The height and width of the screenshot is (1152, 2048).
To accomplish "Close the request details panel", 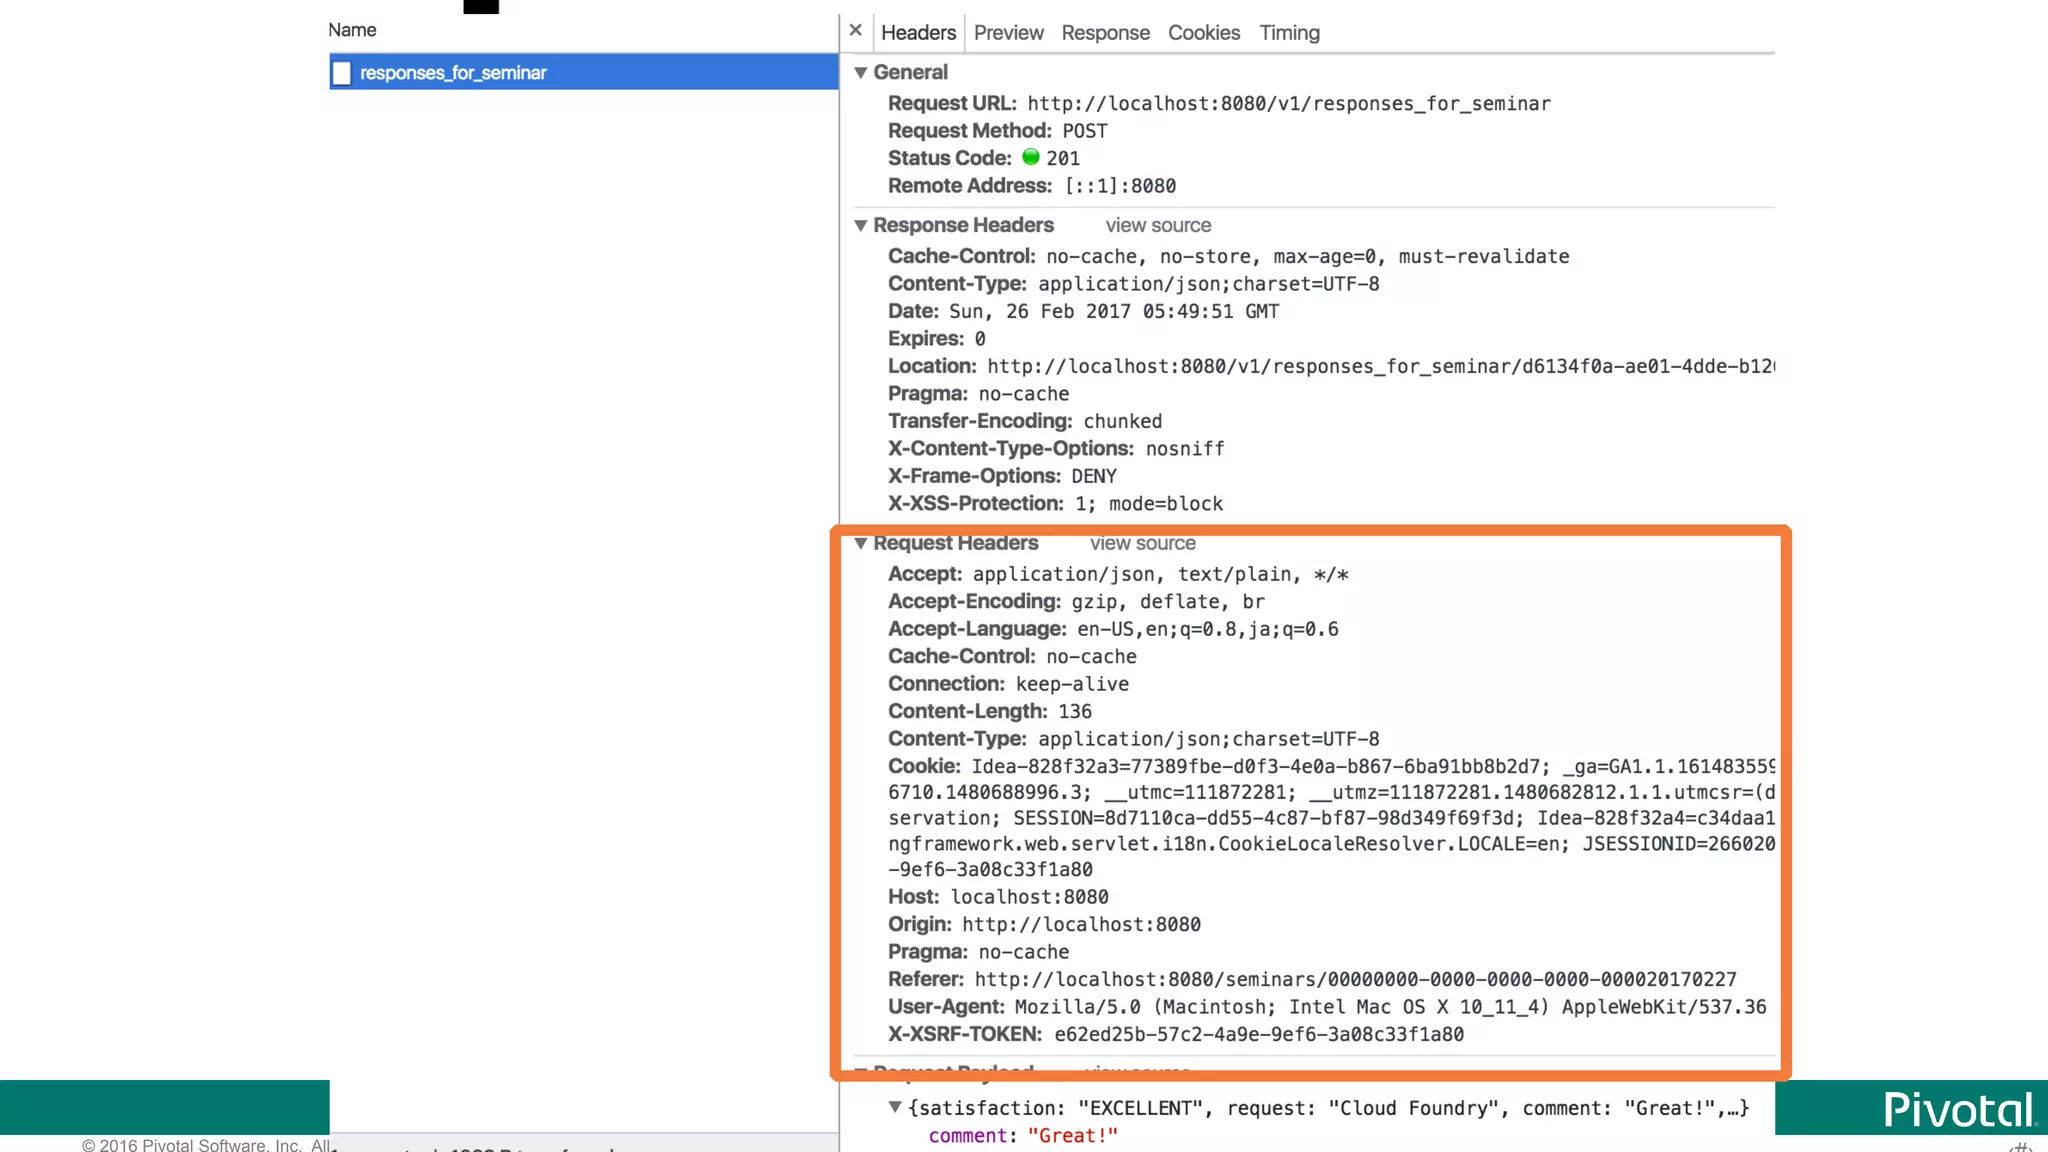I will [856, 31].
